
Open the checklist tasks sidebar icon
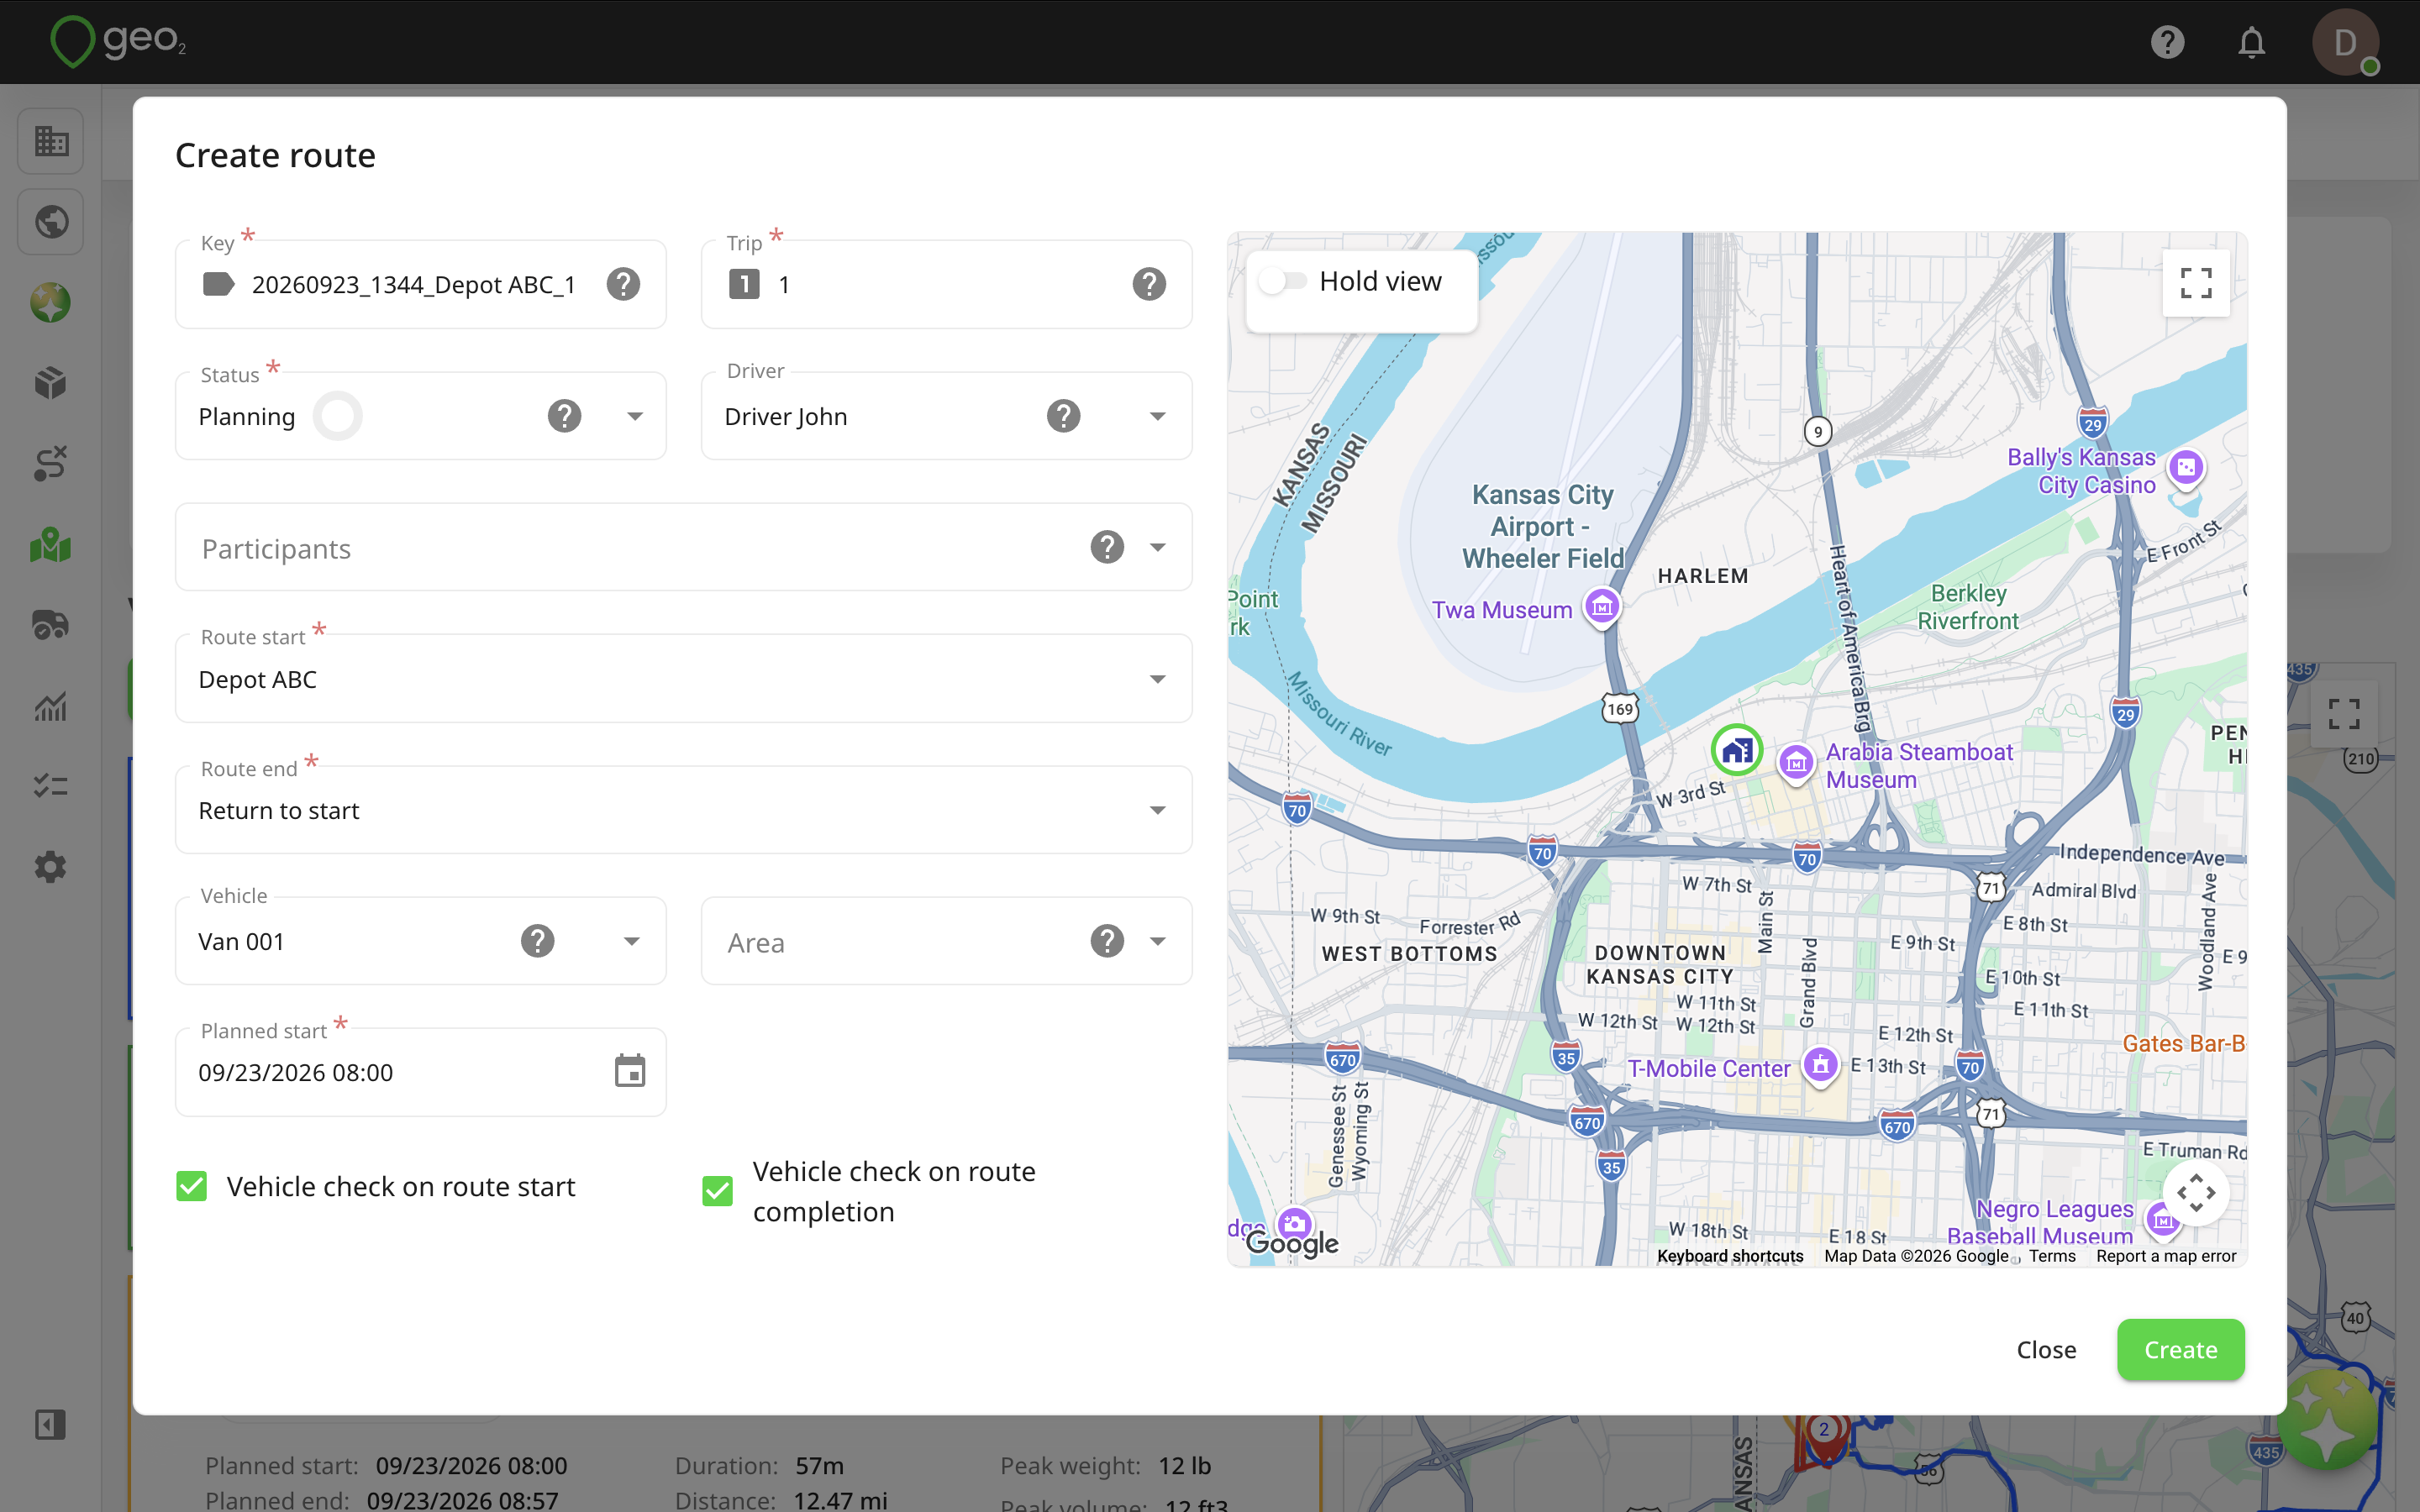(50, 786)
